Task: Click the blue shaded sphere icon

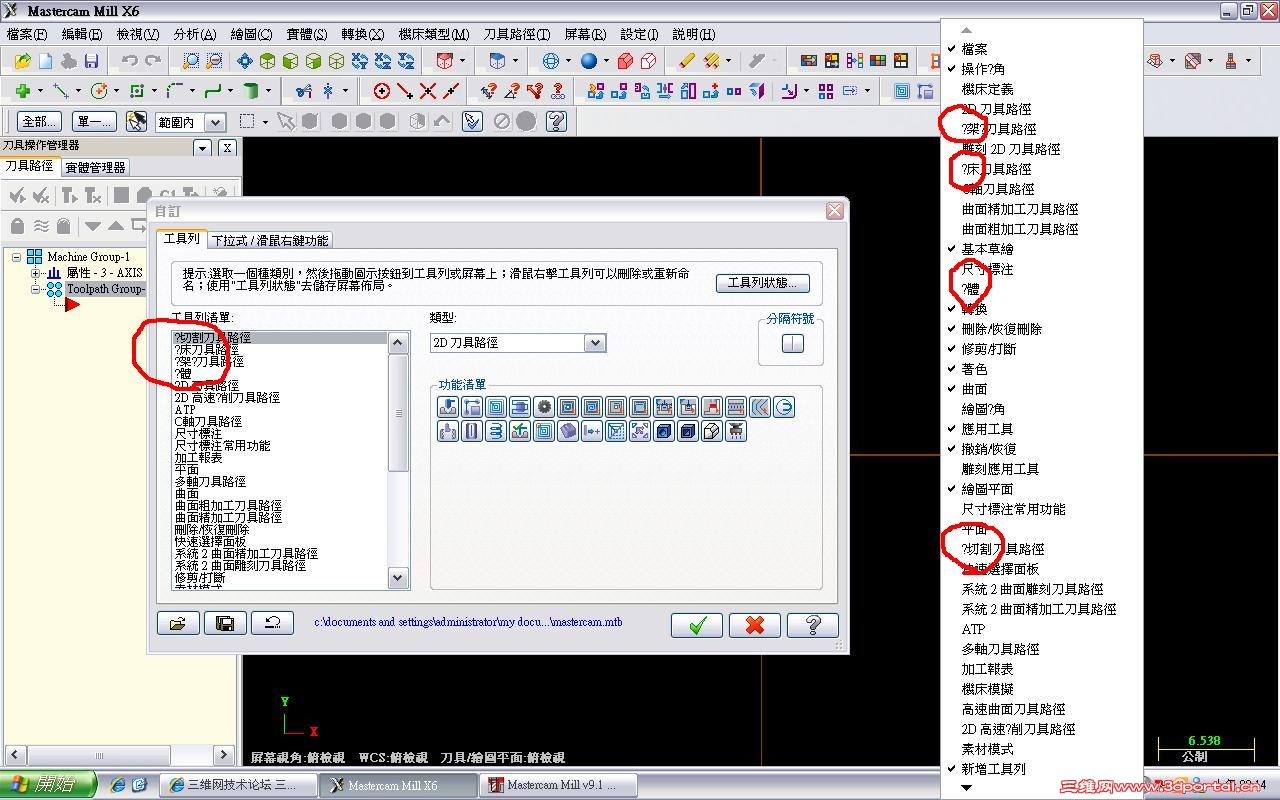Action: [x=588, y=61]
